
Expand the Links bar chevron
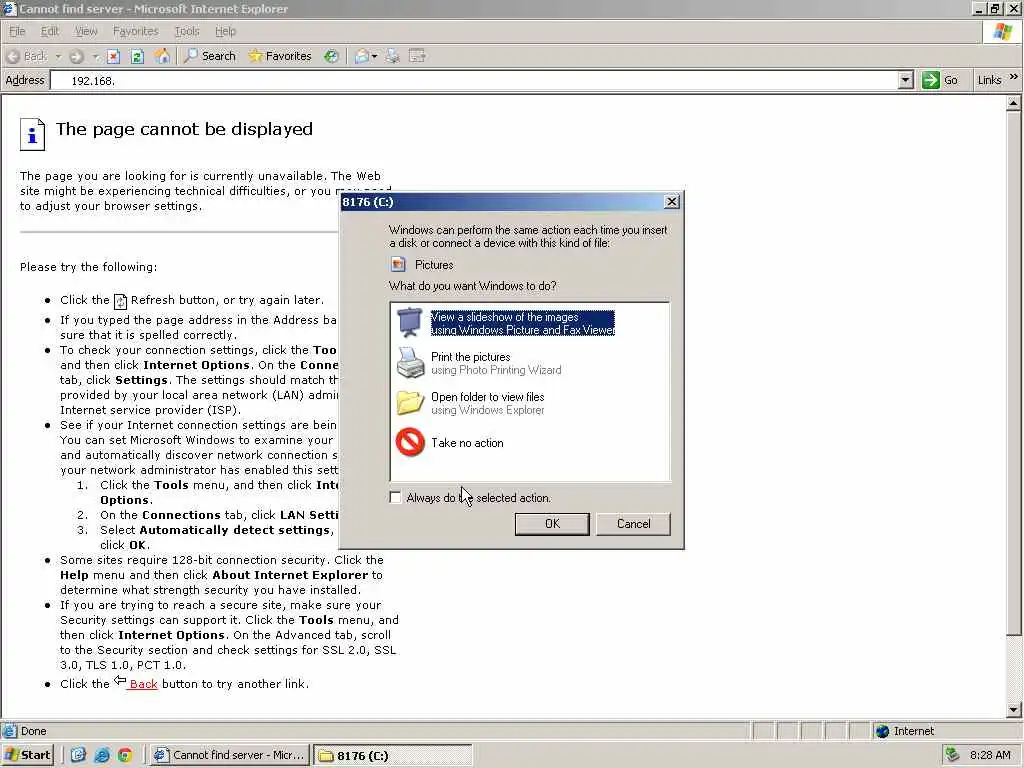(1013, 77)
